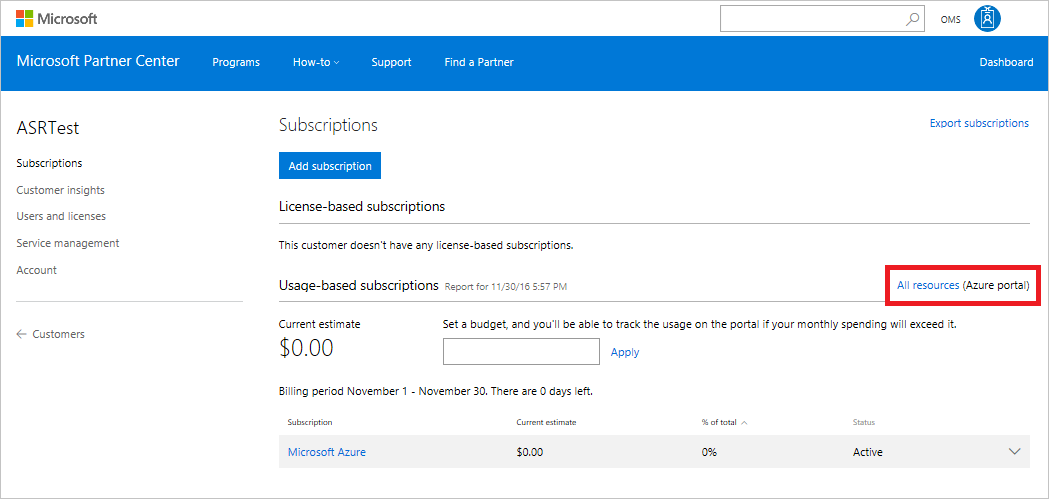Screen dimensions: 1049x499
Task: Expand the Microsoft Azure subscription row
Action: (x=1015, y=452)
